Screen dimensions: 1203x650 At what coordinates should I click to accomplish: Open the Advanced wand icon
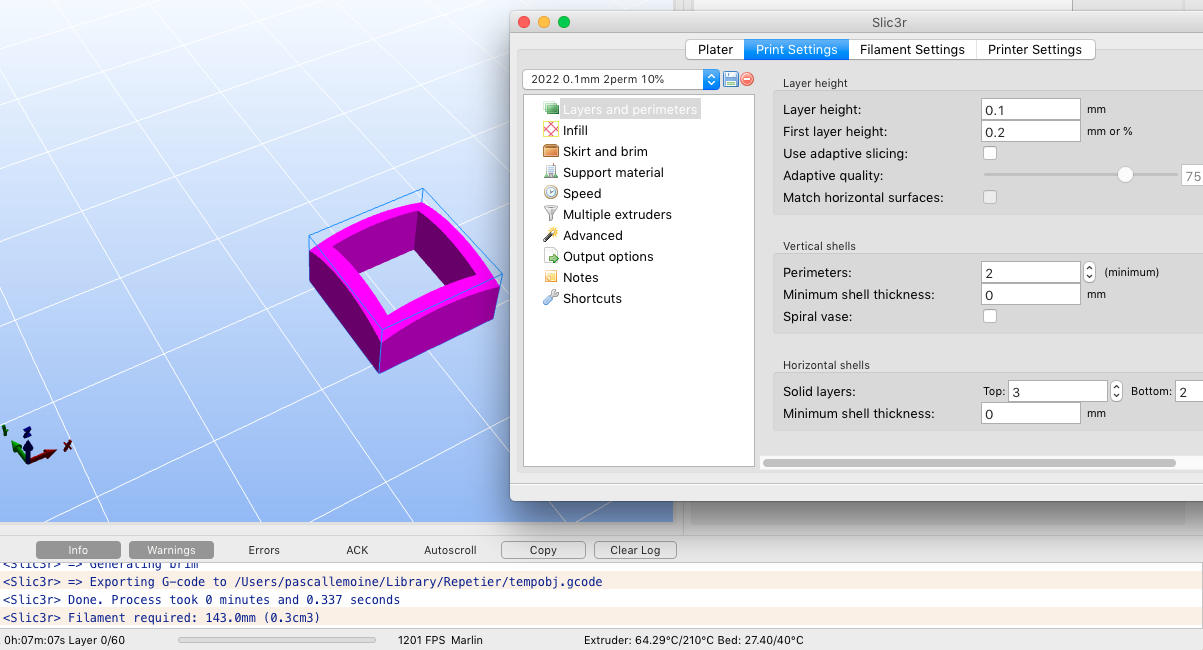click(x=551, y=235)
